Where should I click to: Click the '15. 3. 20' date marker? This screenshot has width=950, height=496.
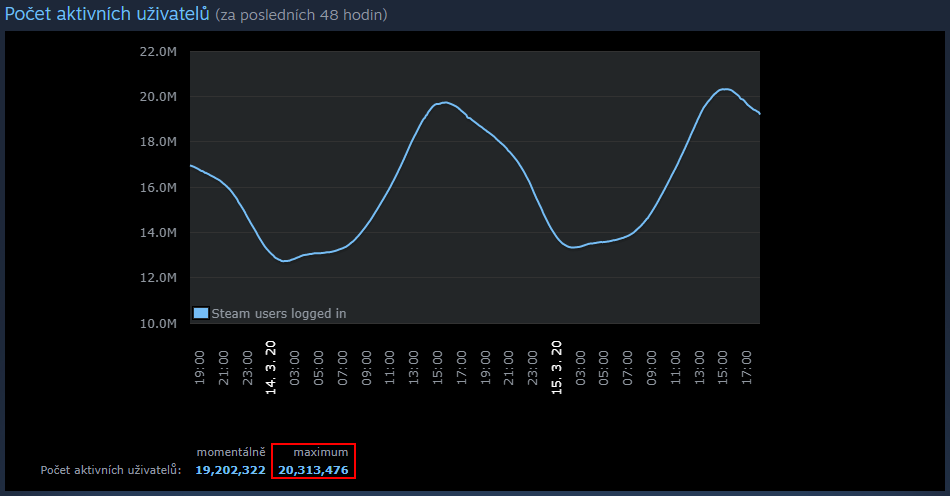(557, 367)
